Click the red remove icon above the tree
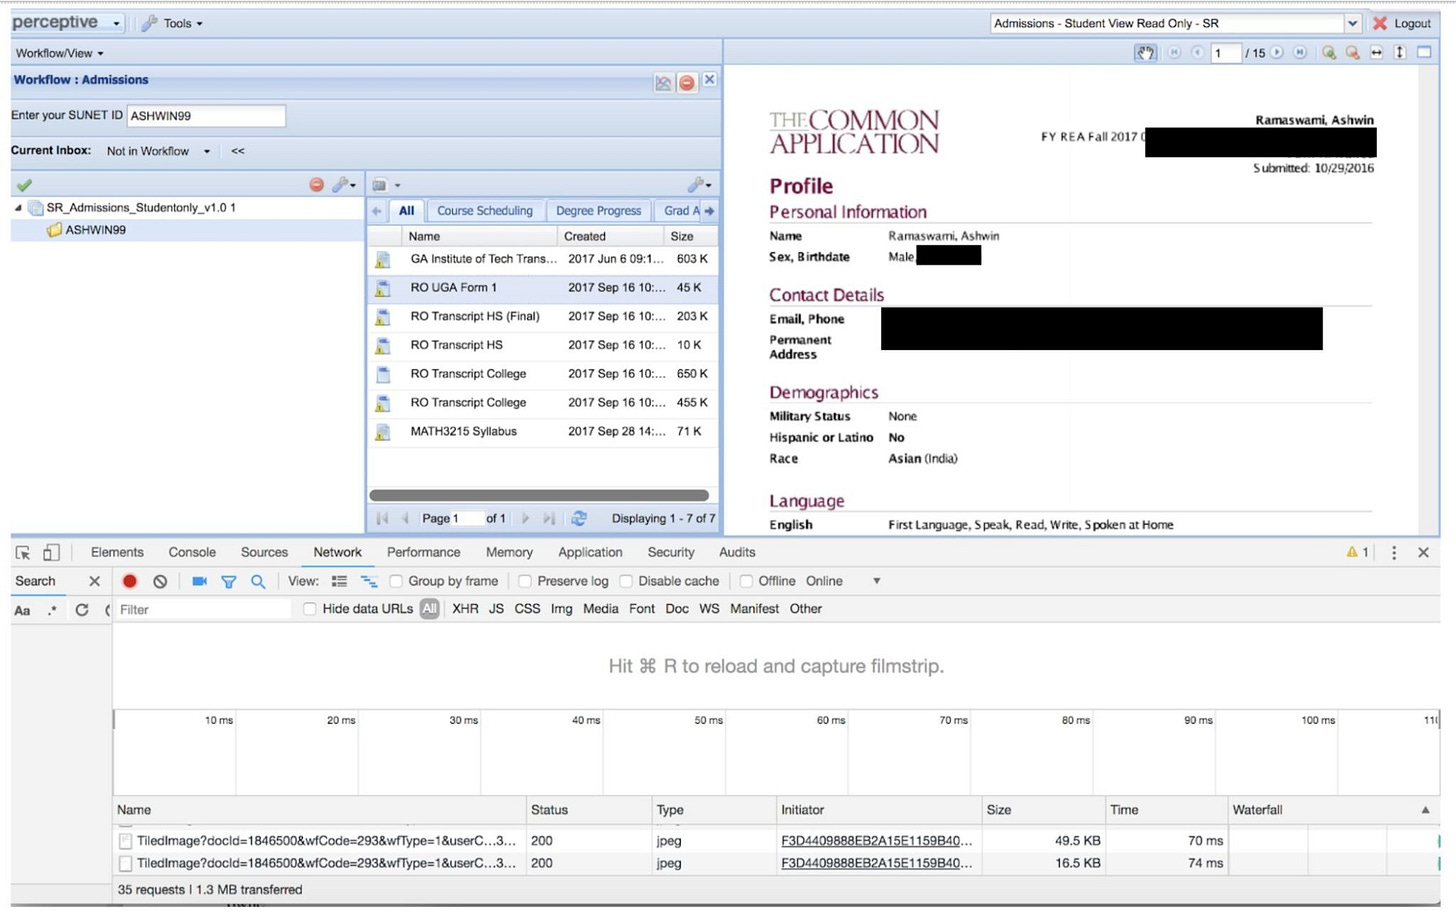Viewport: 1456px width, 922px height. [316, 185]
